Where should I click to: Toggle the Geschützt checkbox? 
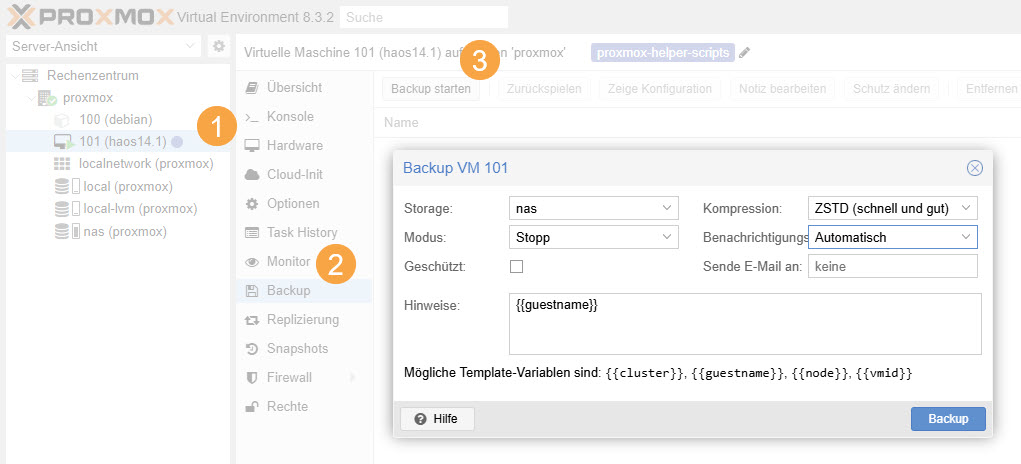point(517,266)
